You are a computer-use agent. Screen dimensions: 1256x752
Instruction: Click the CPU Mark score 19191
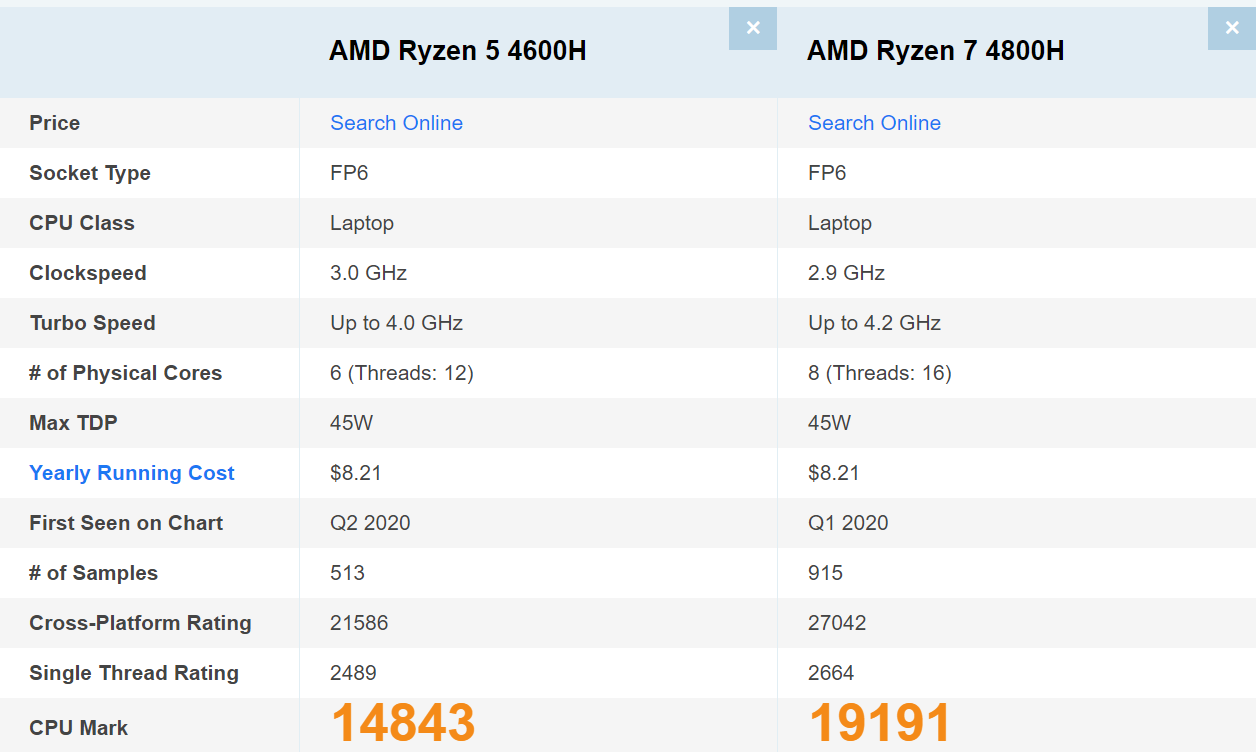coord(880,723)
